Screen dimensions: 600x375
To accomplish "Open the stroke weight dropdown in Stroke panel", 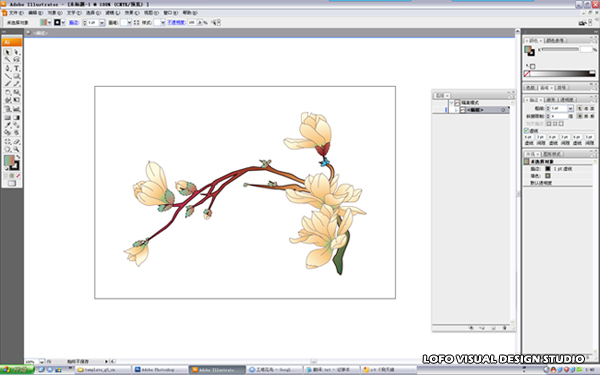I will pos(571,108).
